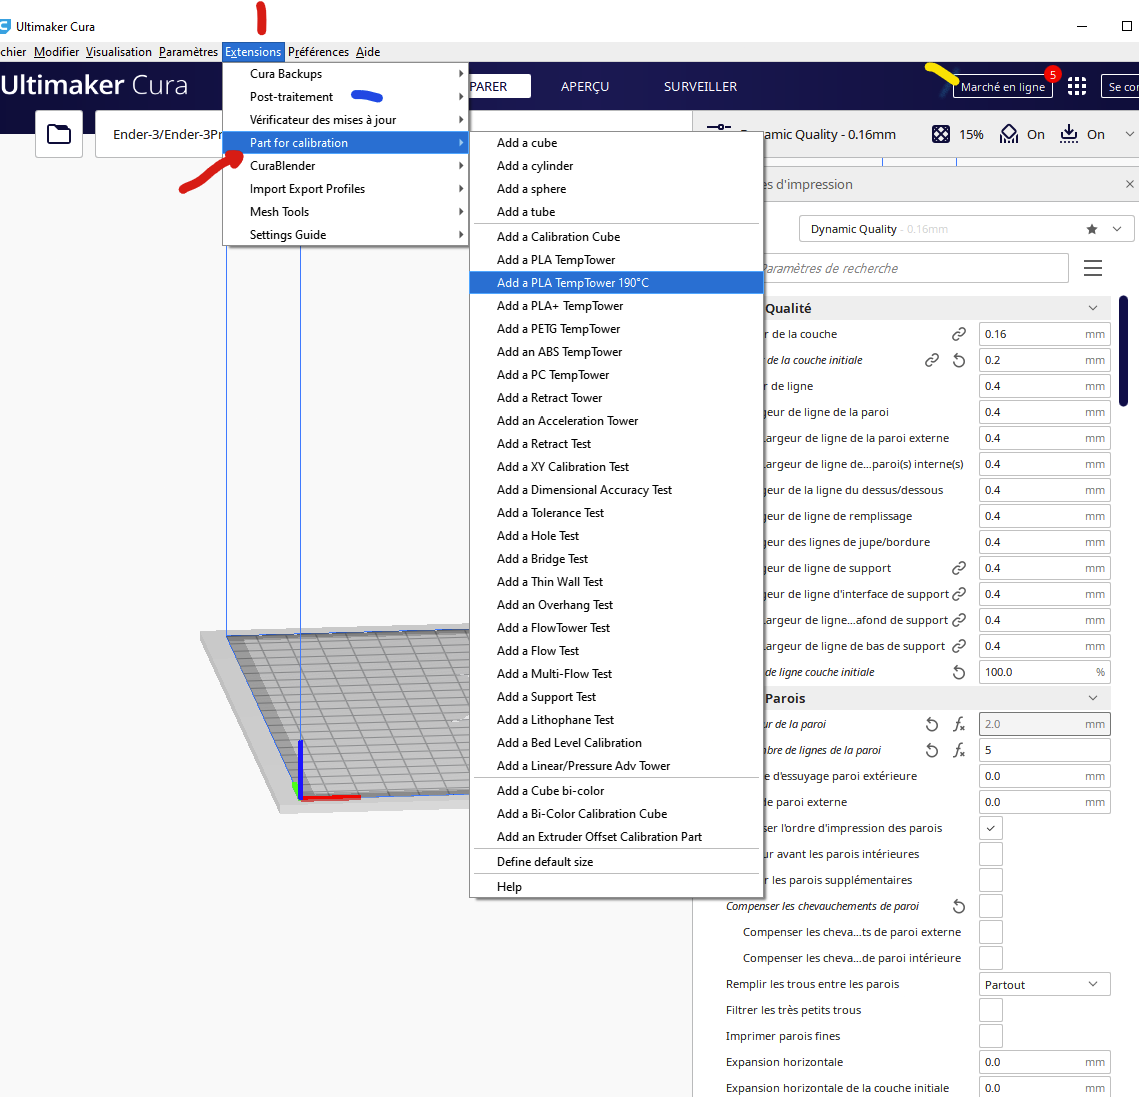This screenshot has width=1139, height=1097.
Task: Click the infill 15% icon
Action: click(x=941, y=134)
